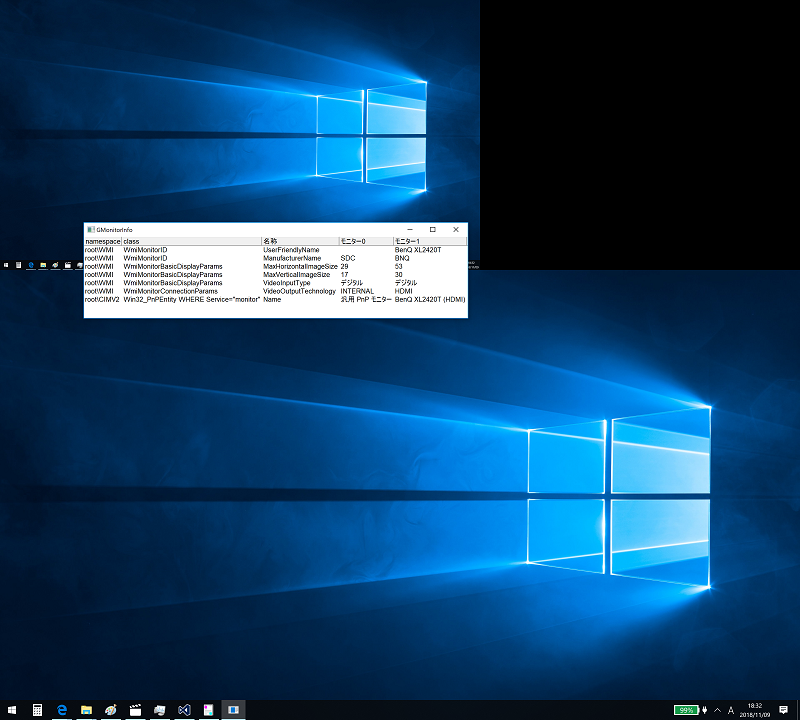Select the VideoInputType cell
Screen dimensions: 800x720
point(286,283)
